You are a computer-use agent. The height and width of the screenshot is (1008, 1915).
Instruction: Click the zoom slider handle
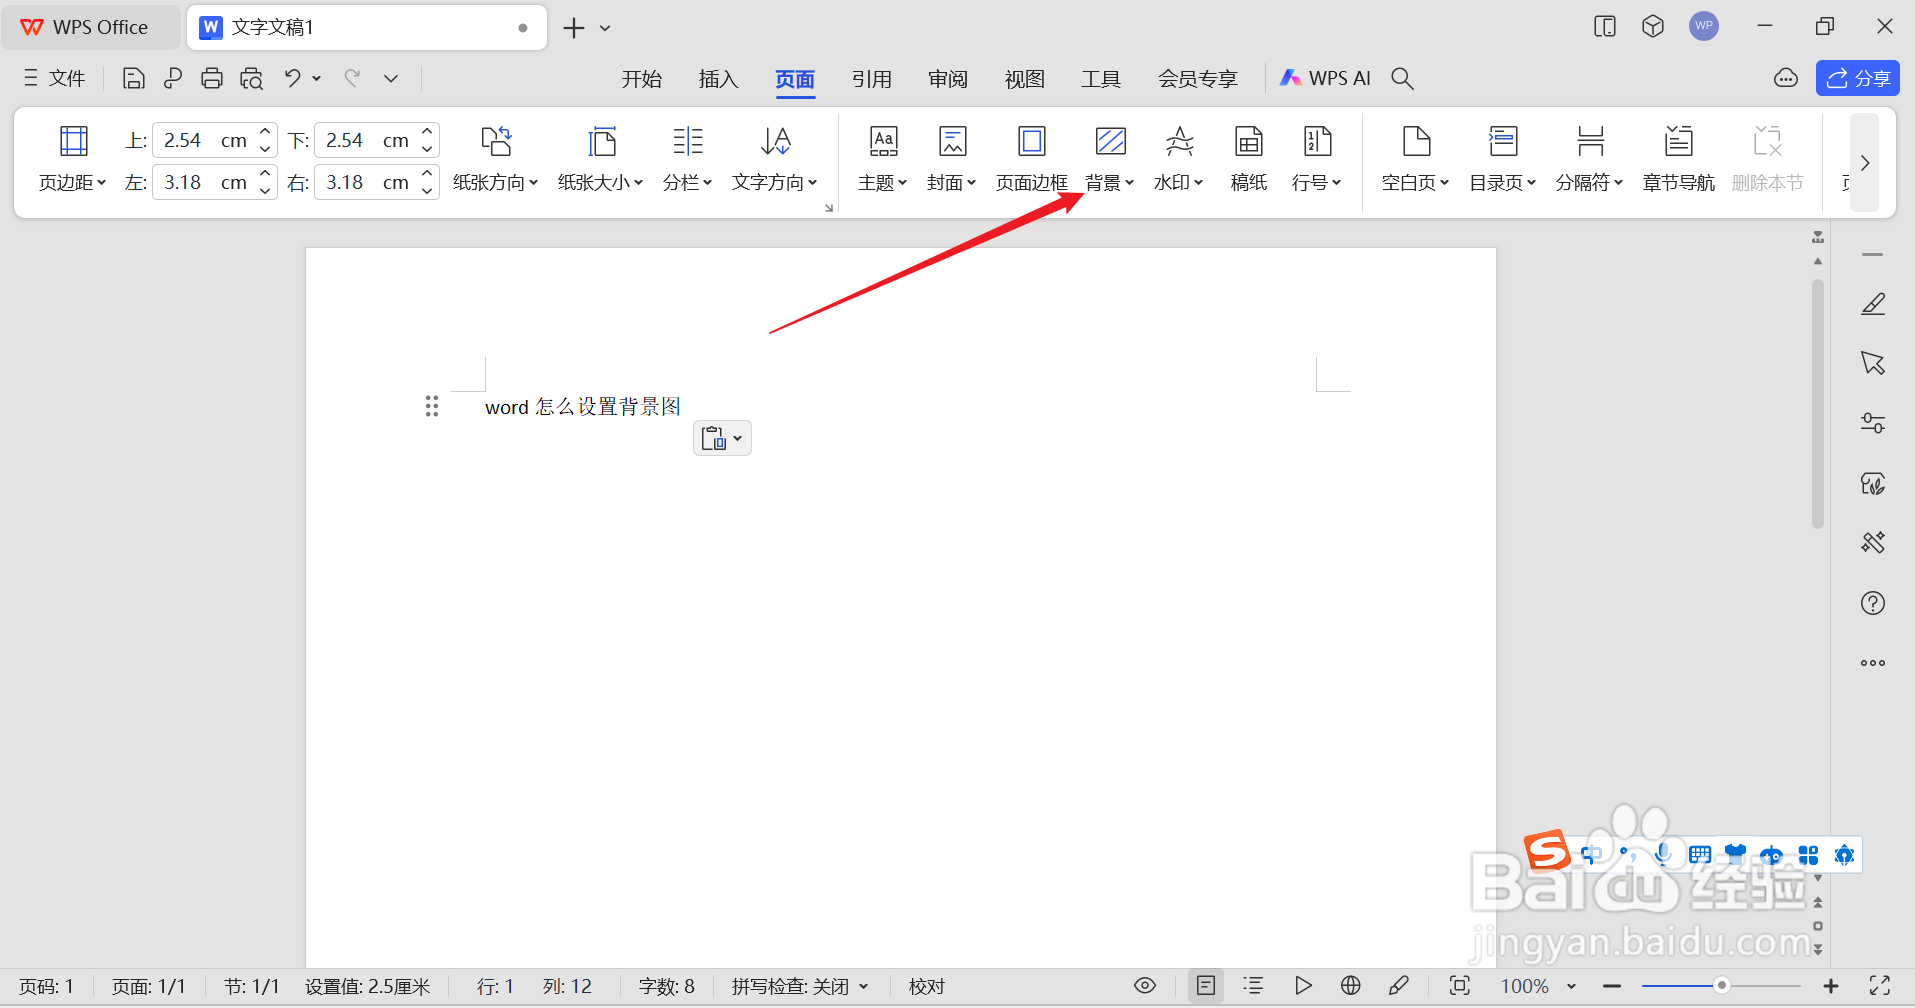pyautogui.click(x=1722, y=986)
